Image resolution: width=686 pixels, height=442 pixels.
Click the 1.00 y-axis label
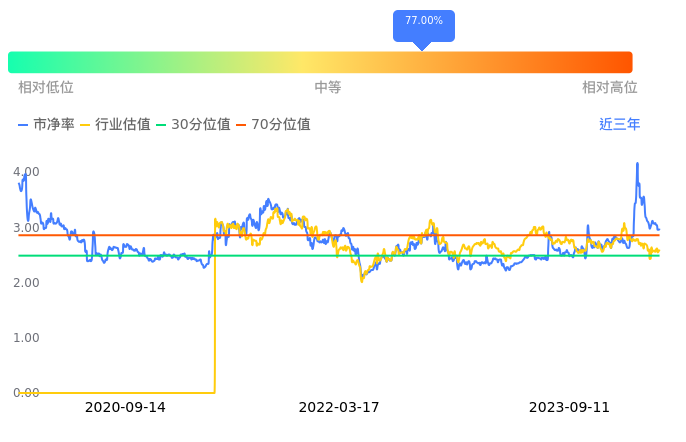click(x=27, y=338)
